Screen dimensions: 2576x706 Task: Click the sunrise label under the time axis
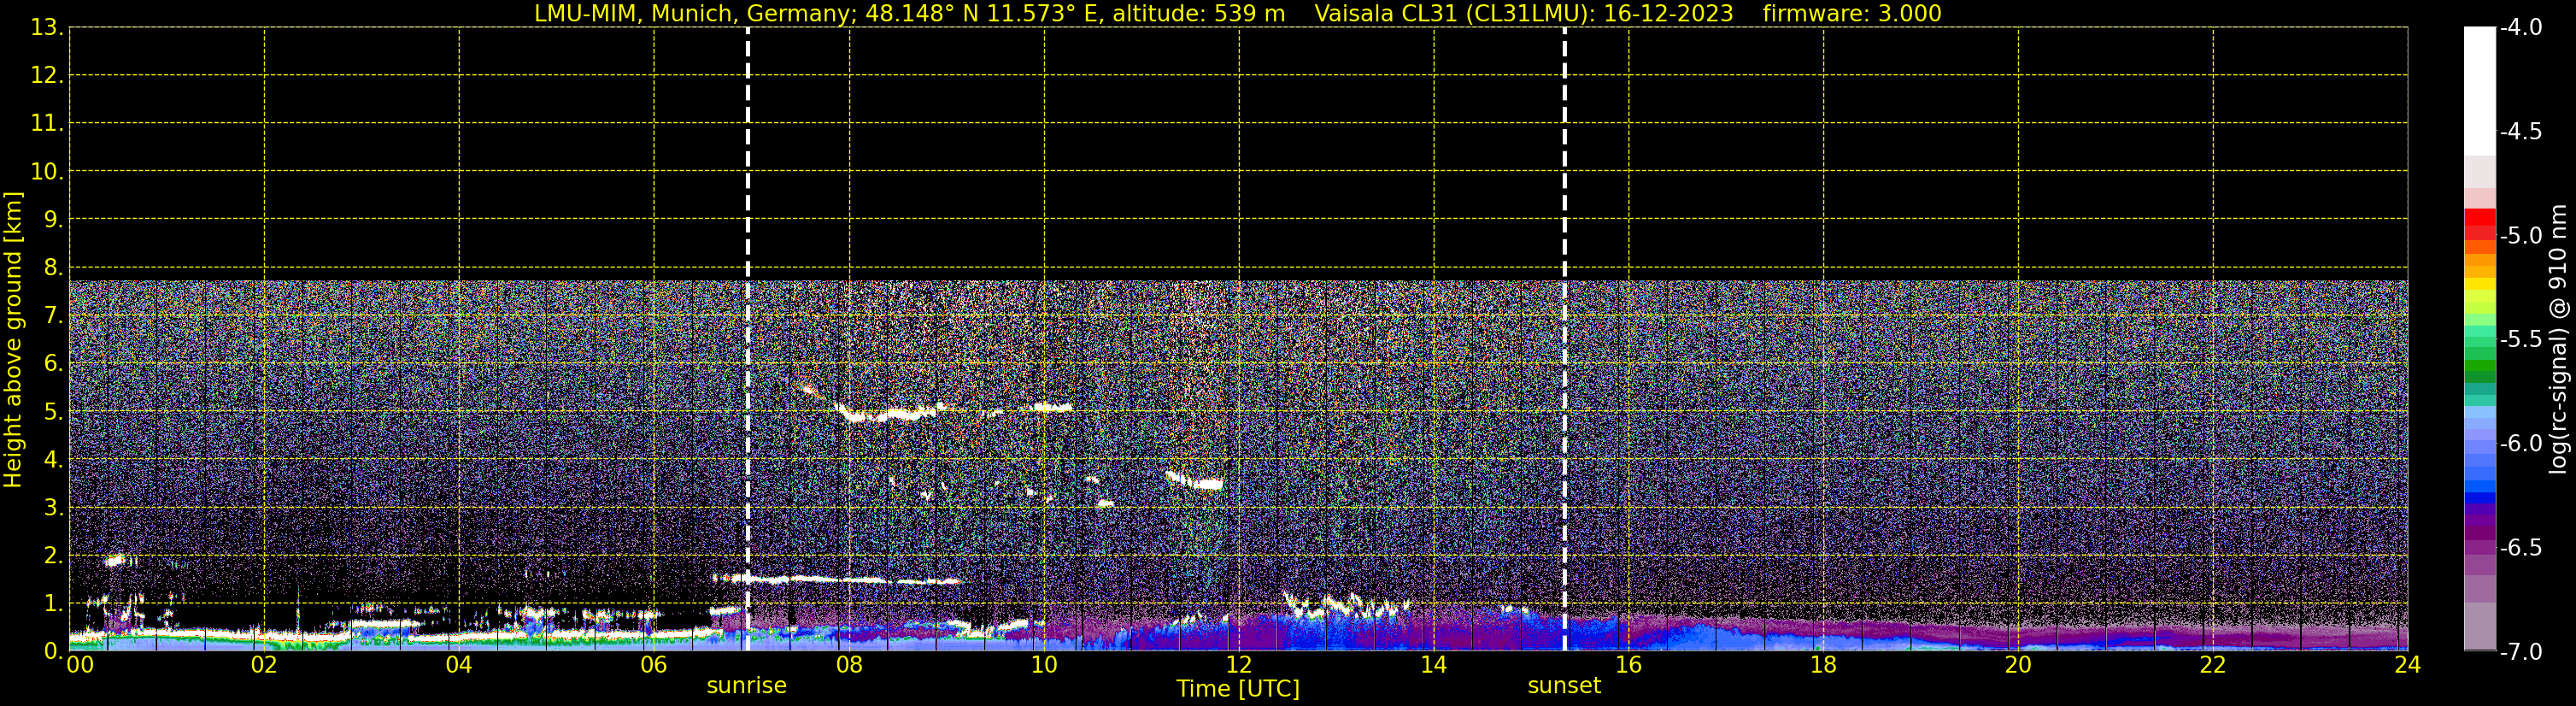(746, 686)
